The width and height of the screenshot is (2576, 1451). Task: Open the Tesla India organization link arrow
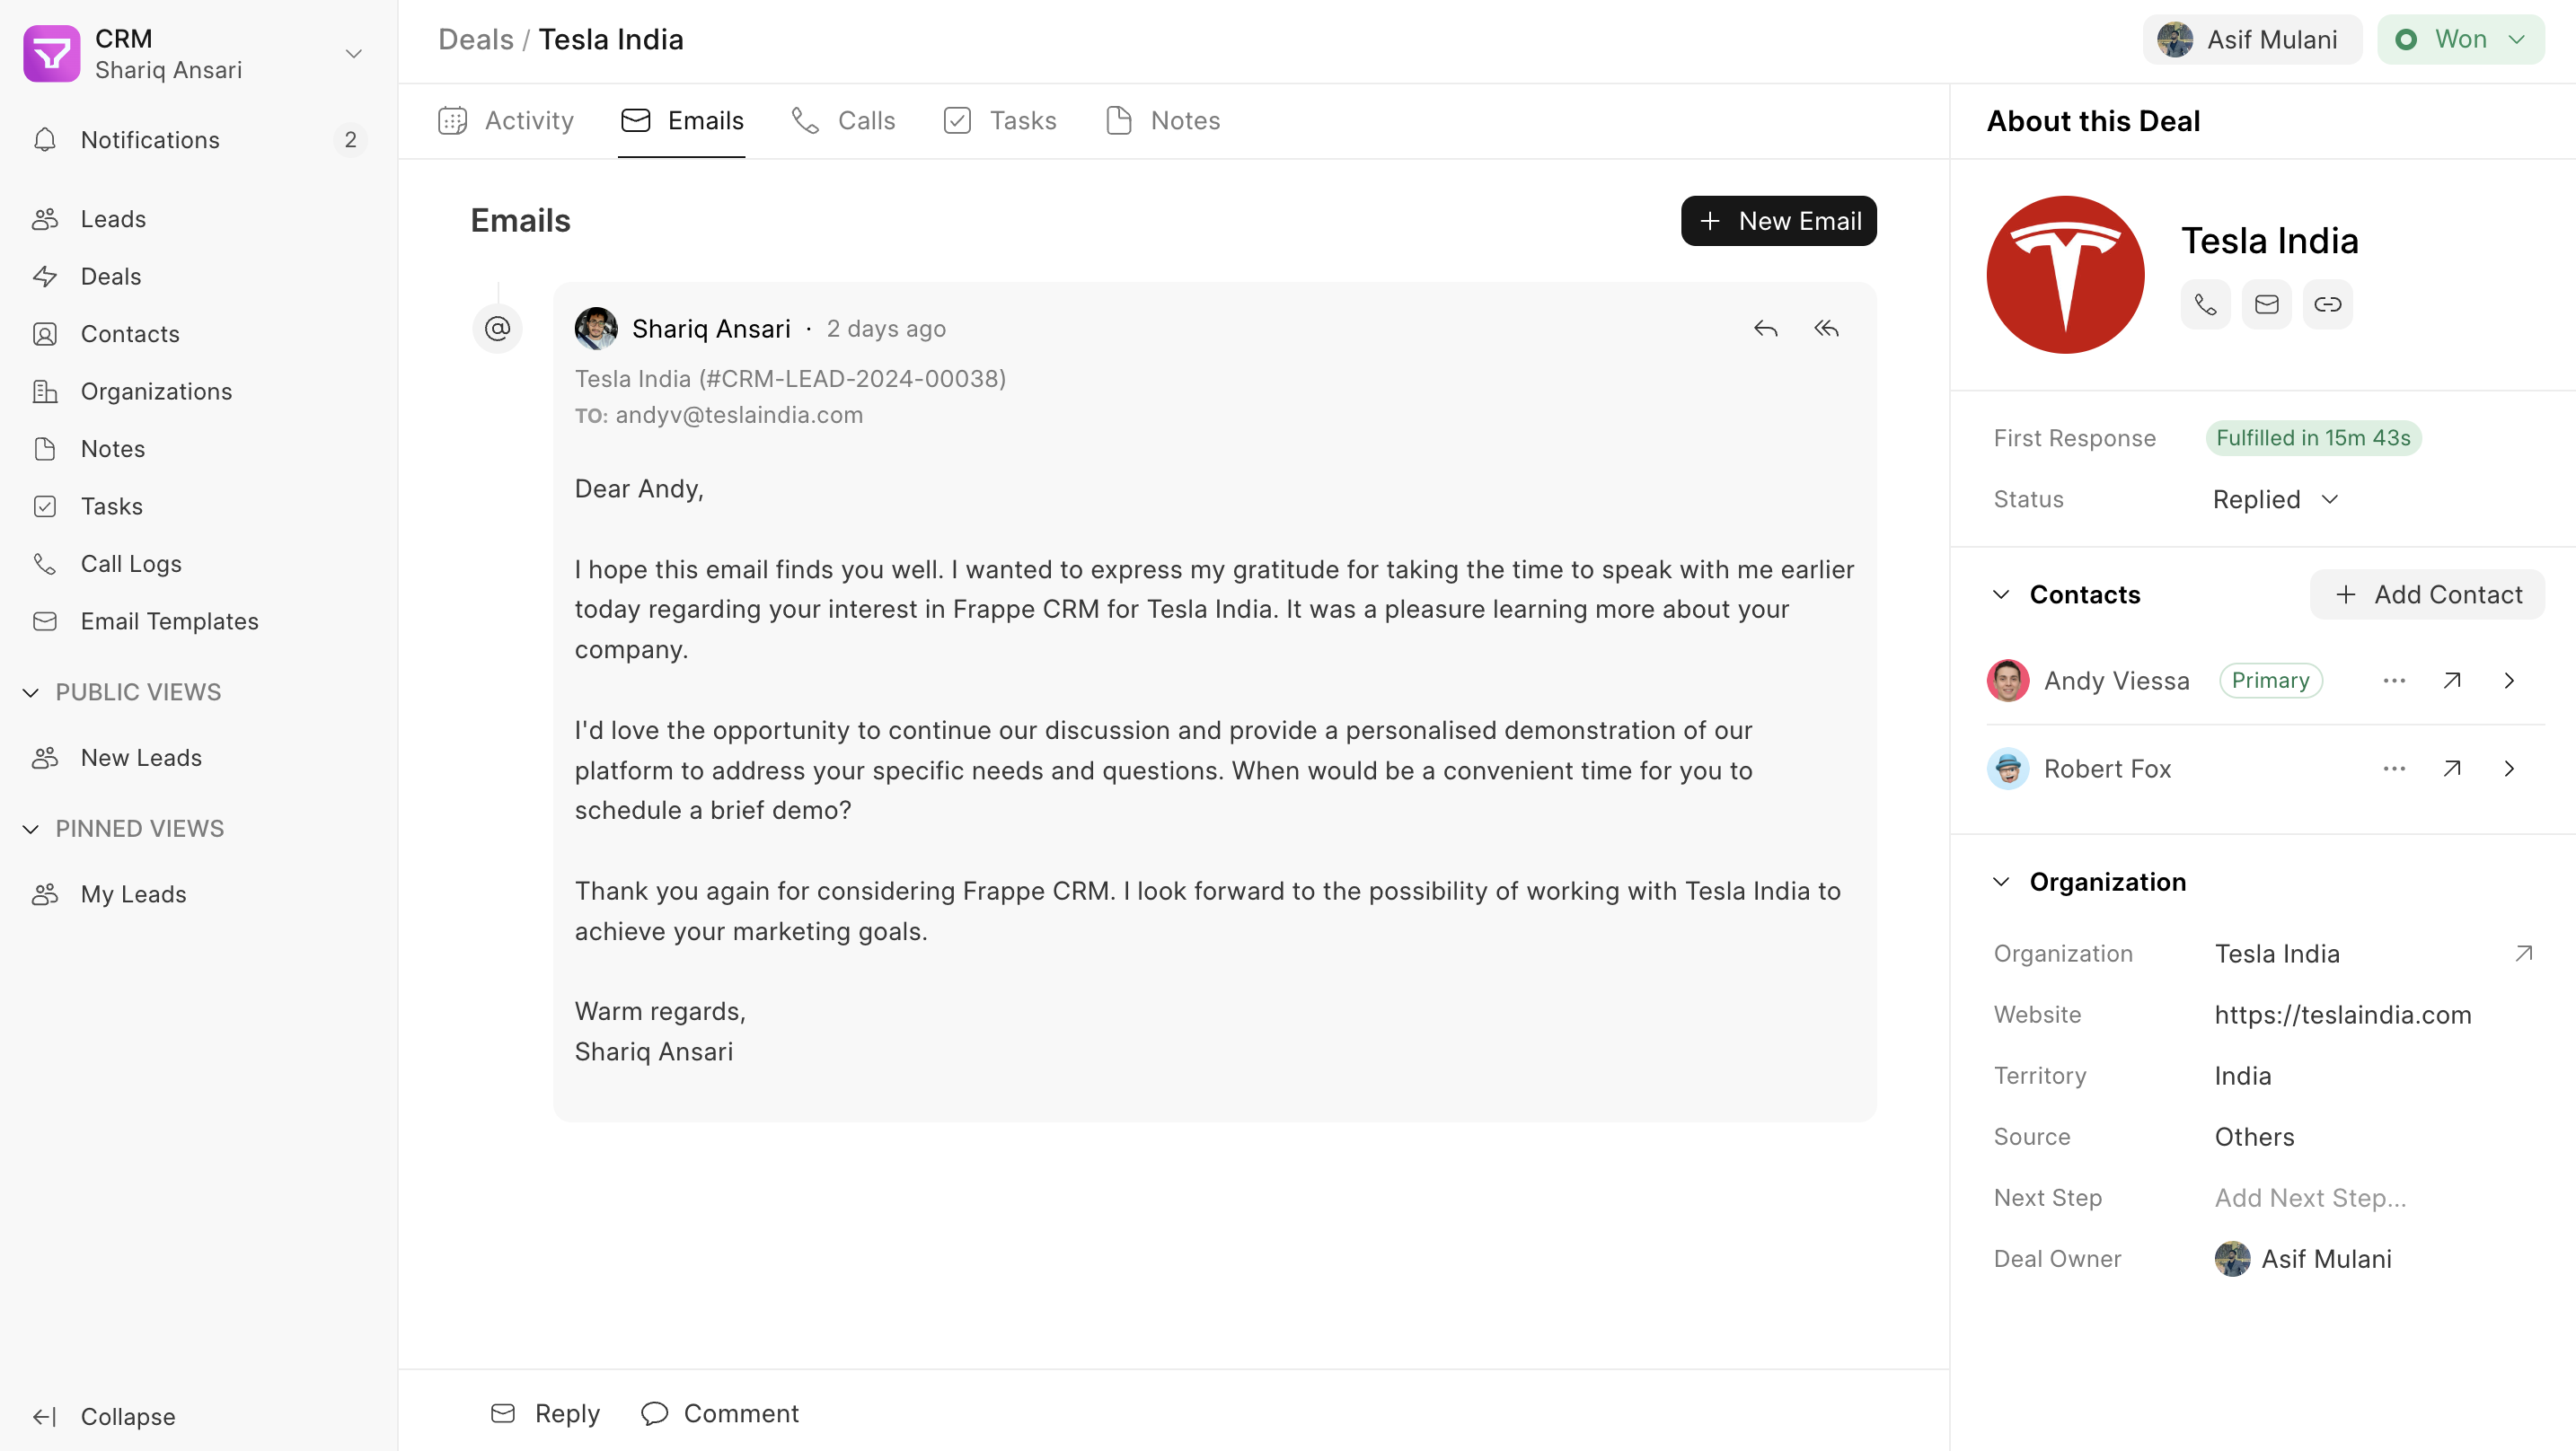coord(2523,953)
